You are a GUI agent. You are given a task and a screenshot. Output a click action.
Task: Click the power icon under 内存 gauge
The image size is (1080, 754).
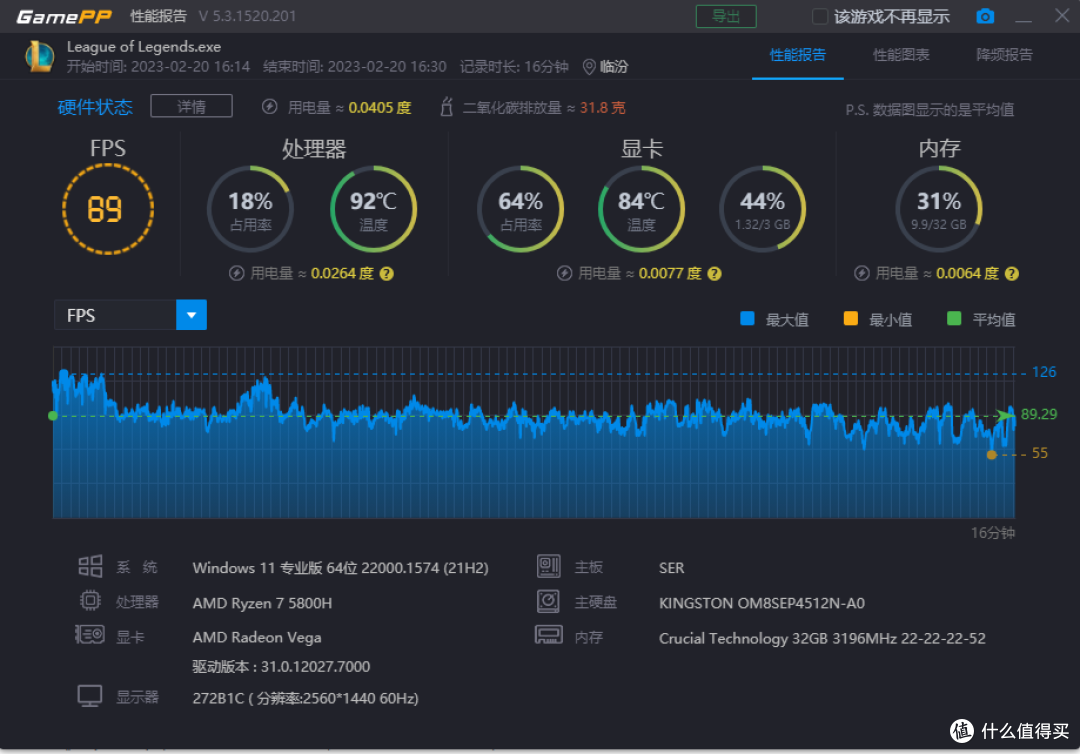click(861, 273)
